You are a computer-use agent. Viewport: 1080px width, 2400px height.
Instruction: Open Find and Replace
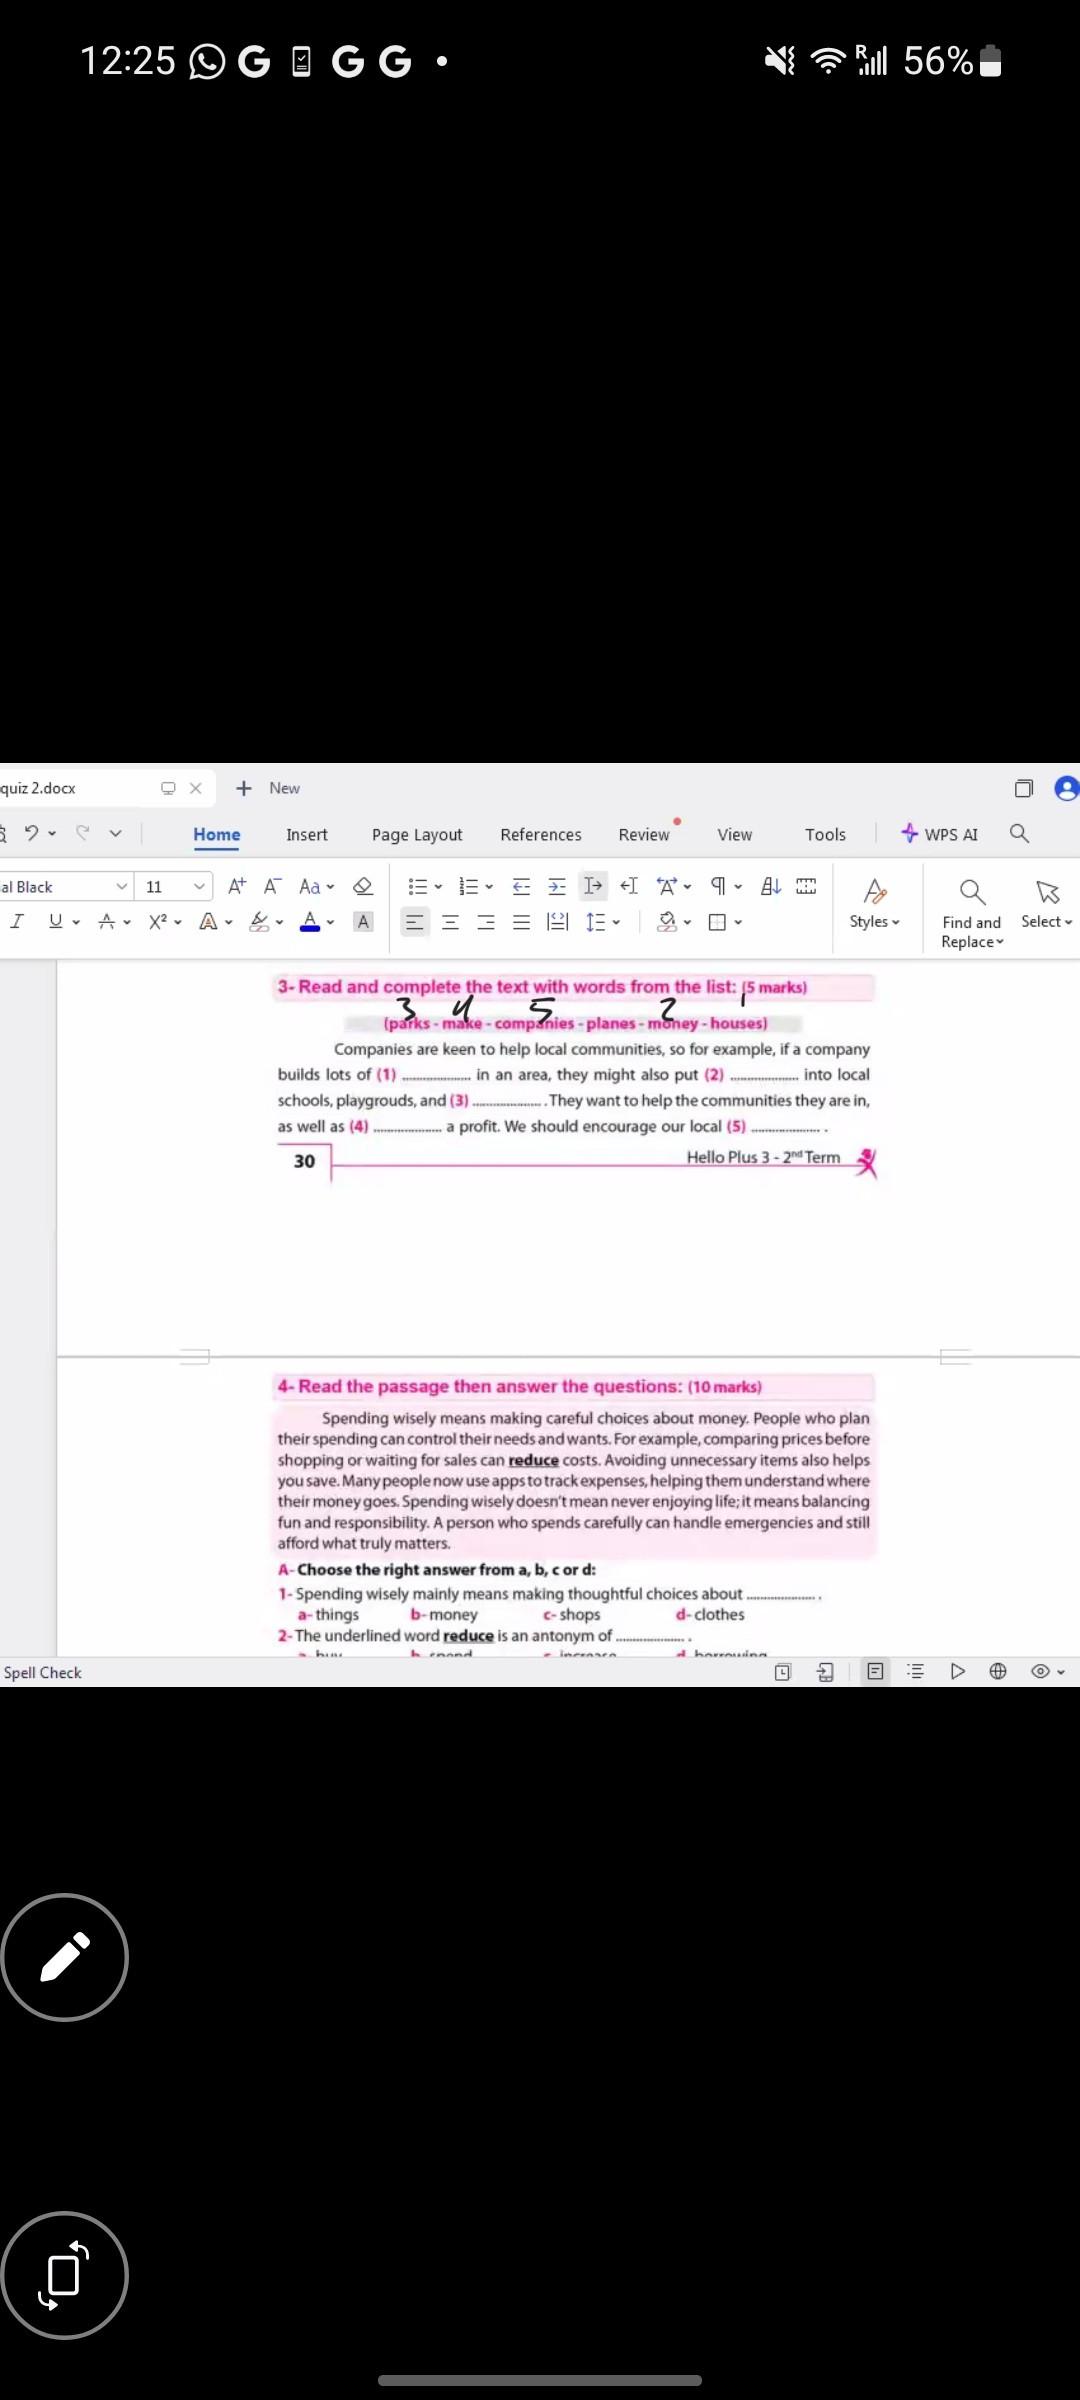[972, 914]
